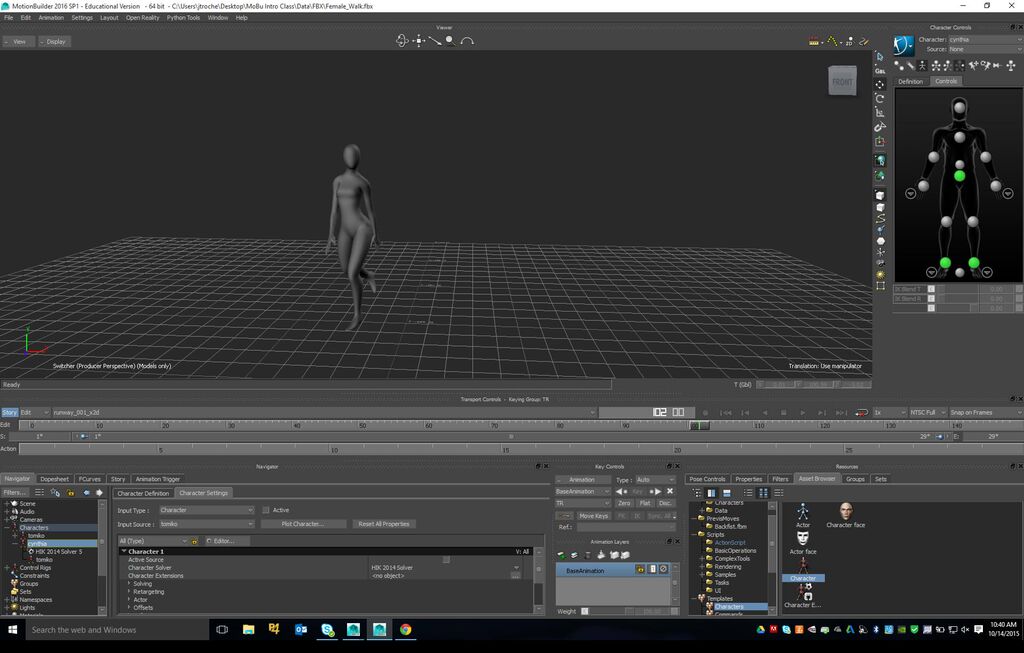
Task: Click the lock icon in Navigator toolbar
Action: point(71,492)
